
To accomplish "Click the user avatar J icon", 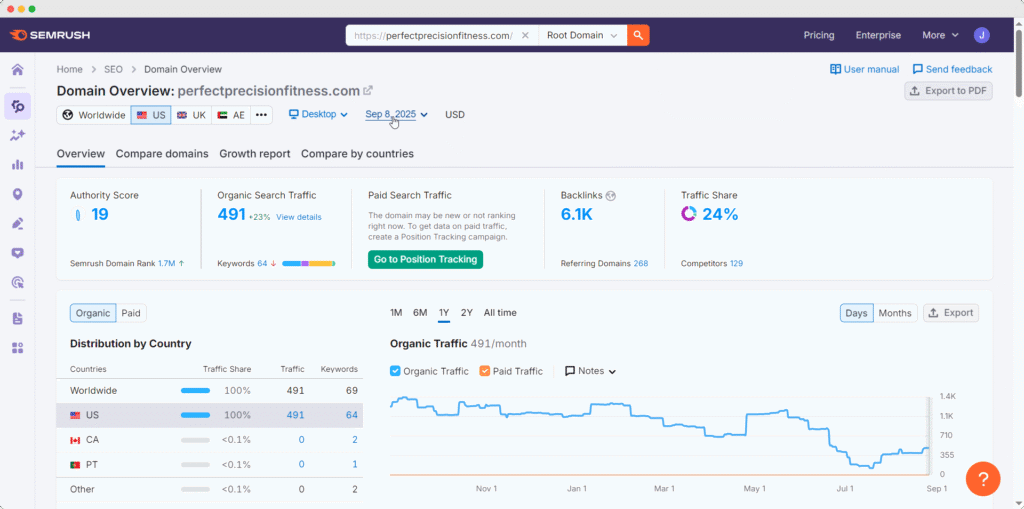I will 981,35.
